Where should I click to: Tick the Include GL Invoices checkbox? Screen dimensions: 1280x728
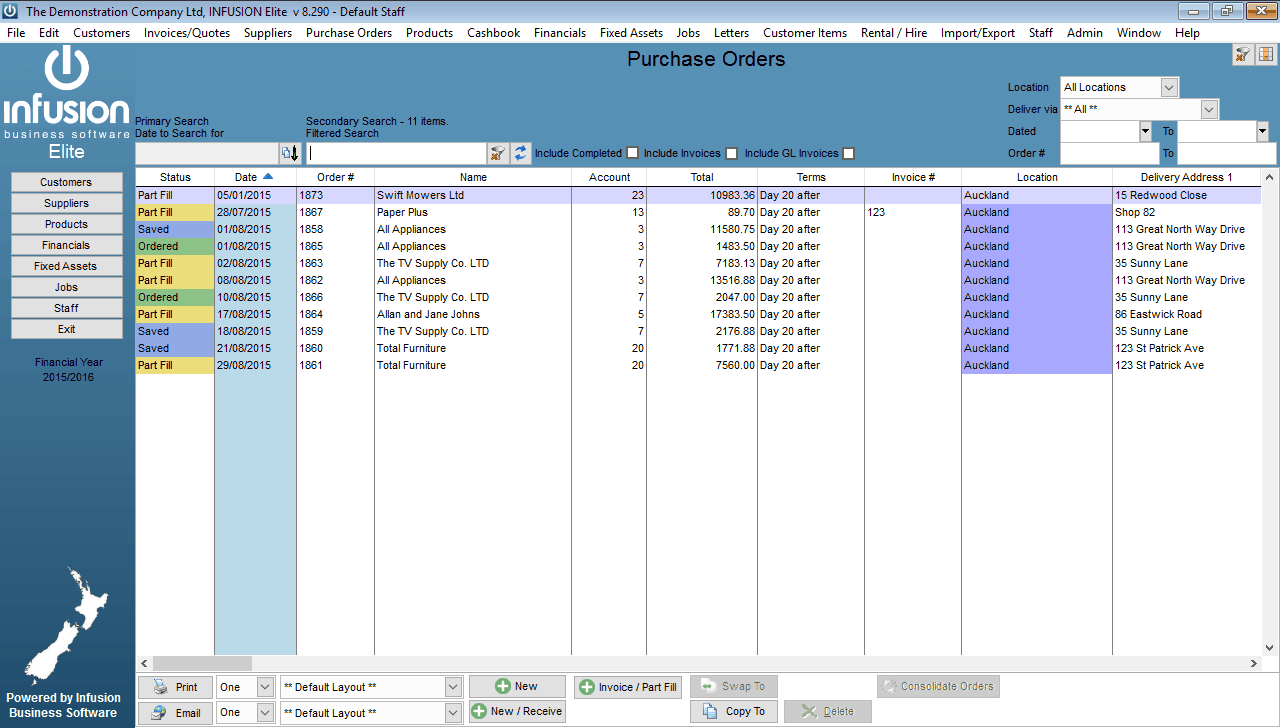tap(848, 153)
